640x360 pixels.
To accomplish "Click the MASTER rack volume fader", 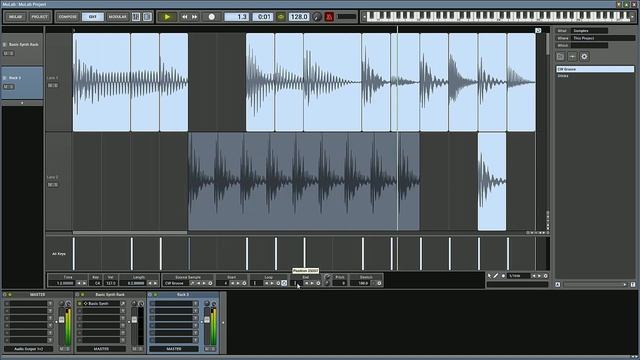I will click(x=62, y=320).
